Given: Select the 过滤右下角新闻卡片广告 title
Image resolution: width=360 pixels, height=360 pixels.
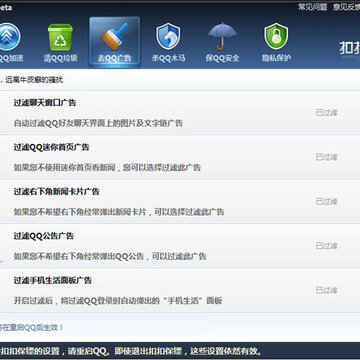Looking at the screenshot, I should 56,192.
